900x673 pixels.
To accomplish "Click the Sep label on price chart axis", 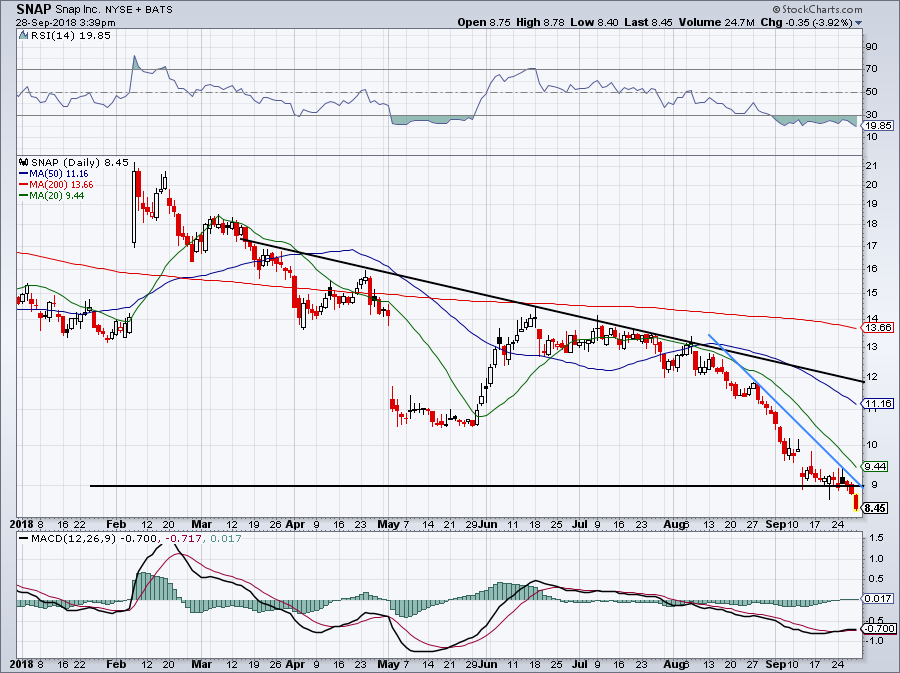I will (x=774, y=524).
